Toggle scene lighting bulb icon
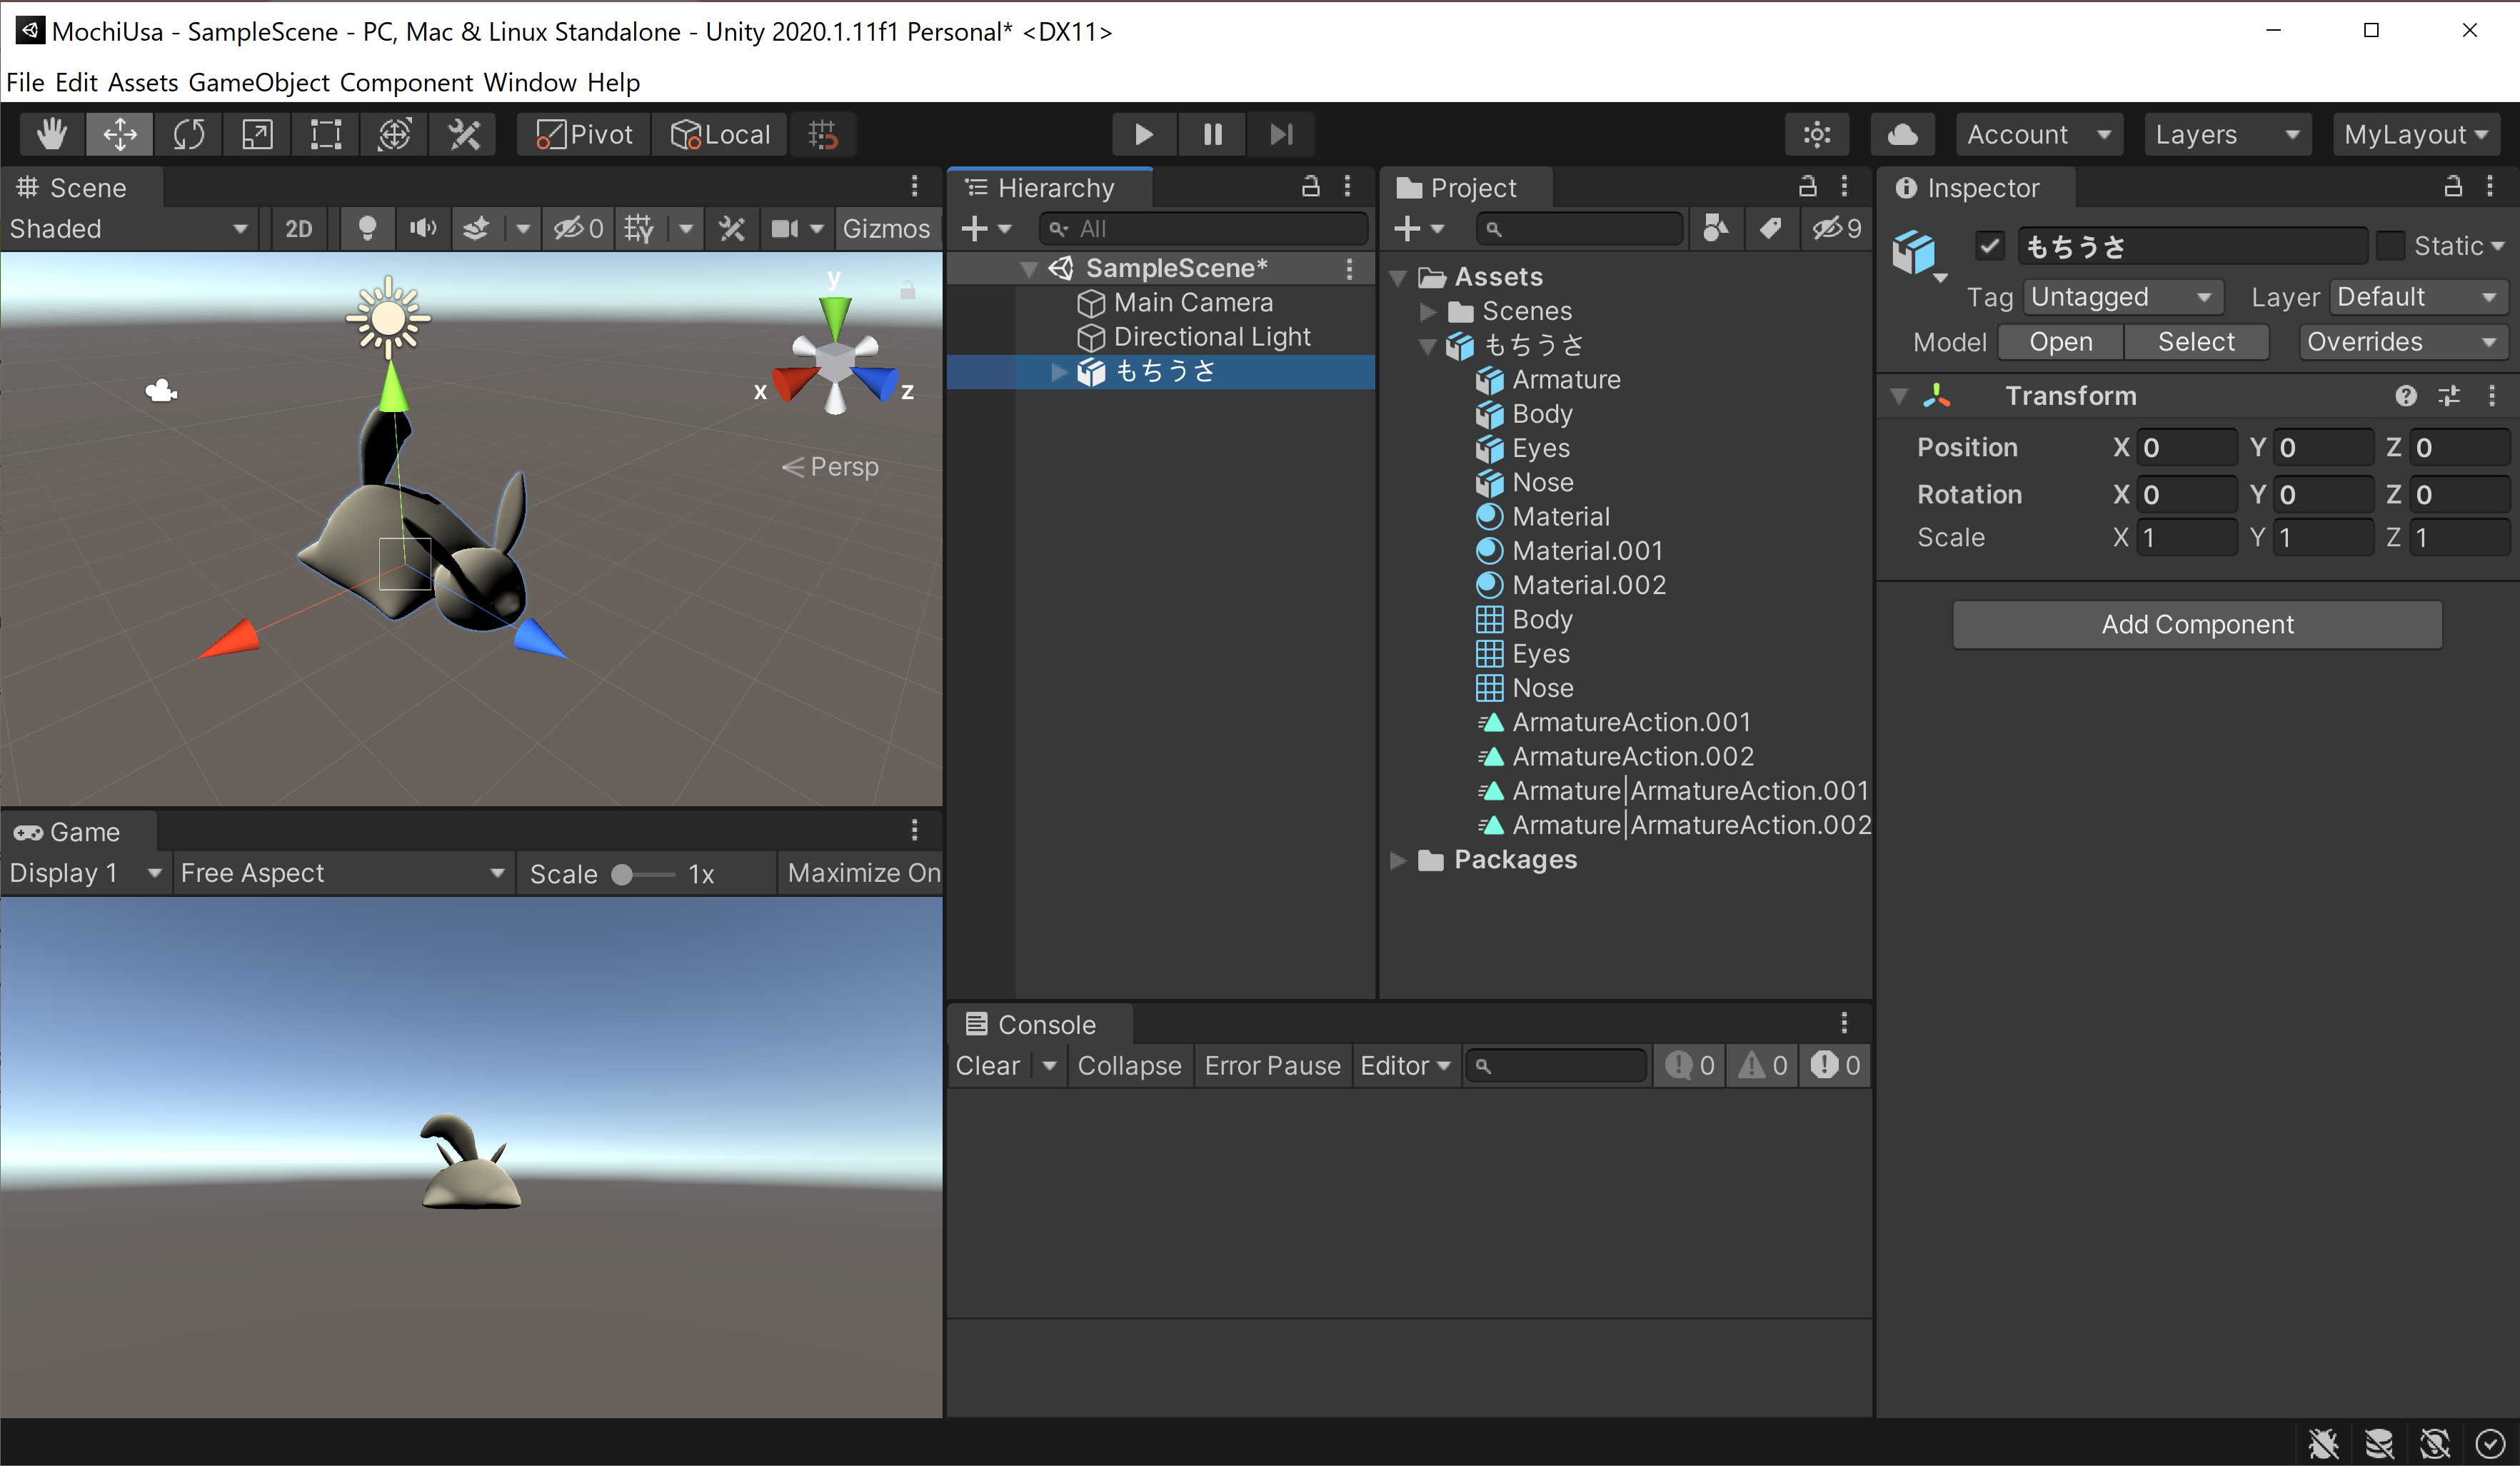 click(x=367, y=229)
